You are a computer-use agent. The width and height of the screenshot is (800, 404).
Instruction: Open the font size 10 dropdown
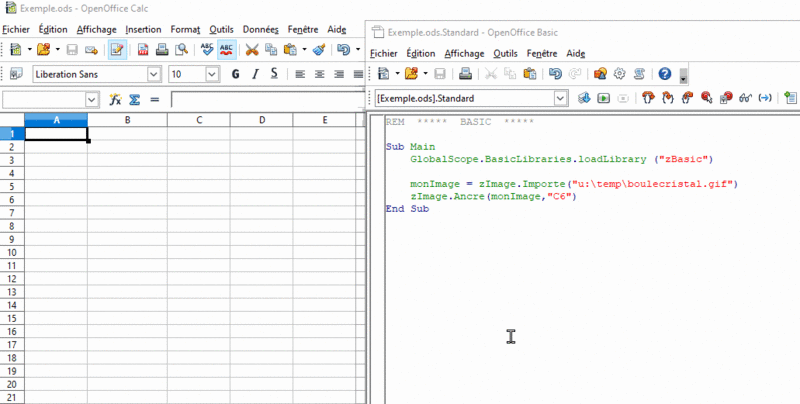coord(212,74)
